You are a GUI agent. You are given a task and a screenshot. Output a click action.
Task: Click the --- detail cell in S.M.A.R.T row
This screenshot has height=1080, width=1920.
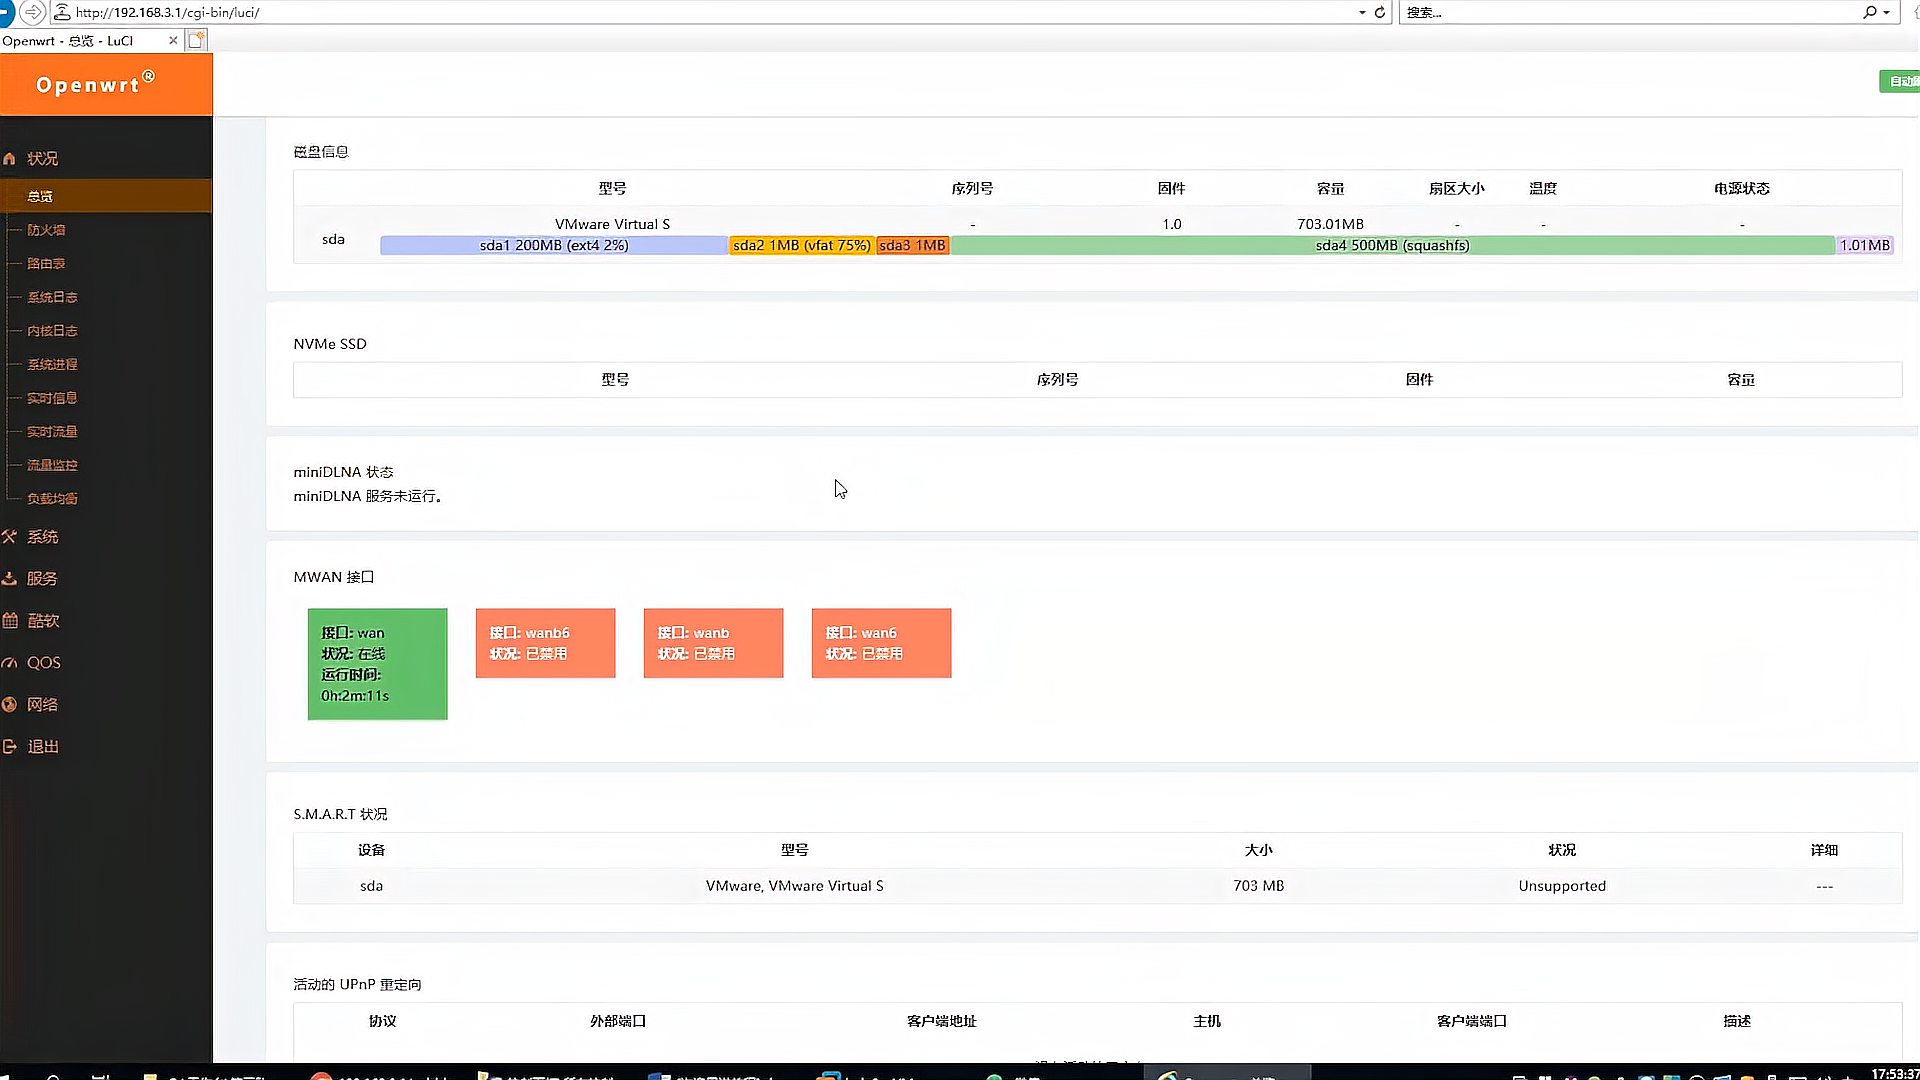click(x=1824, y=886)
